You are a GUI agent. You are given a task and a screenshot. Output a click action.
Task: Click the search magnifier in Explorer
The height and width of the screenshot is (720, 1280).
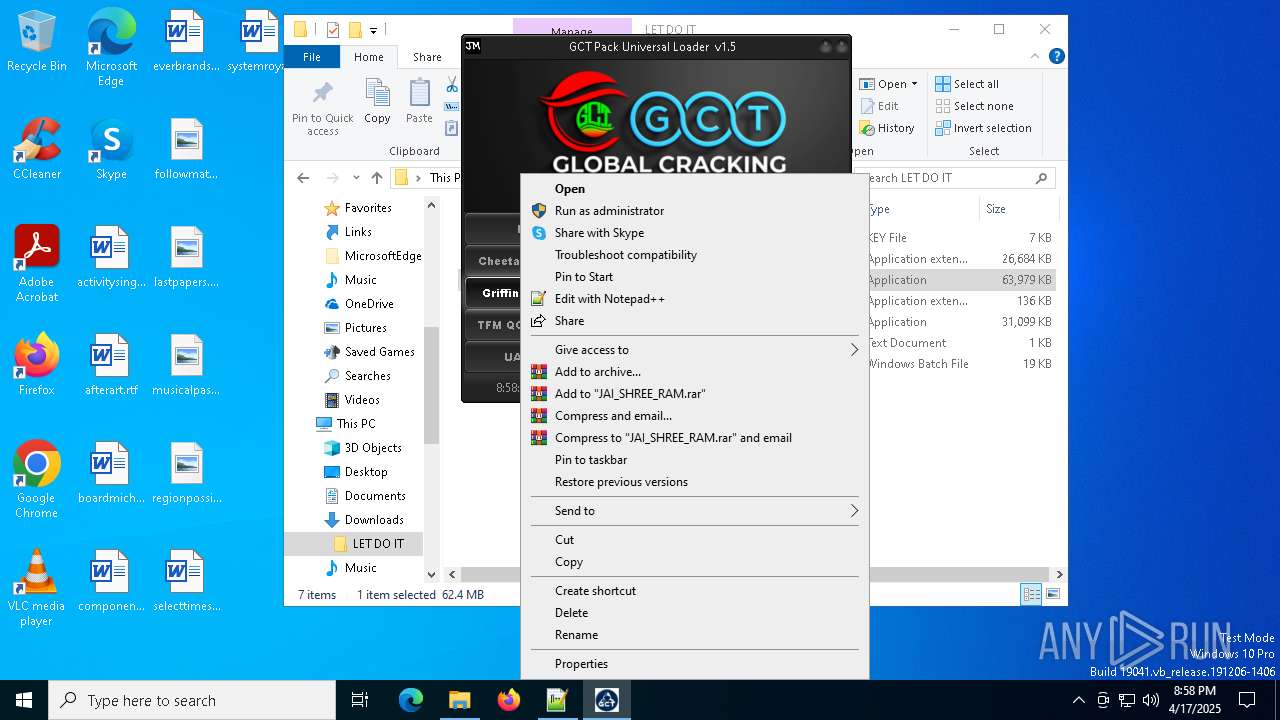tap(1041, 178)
